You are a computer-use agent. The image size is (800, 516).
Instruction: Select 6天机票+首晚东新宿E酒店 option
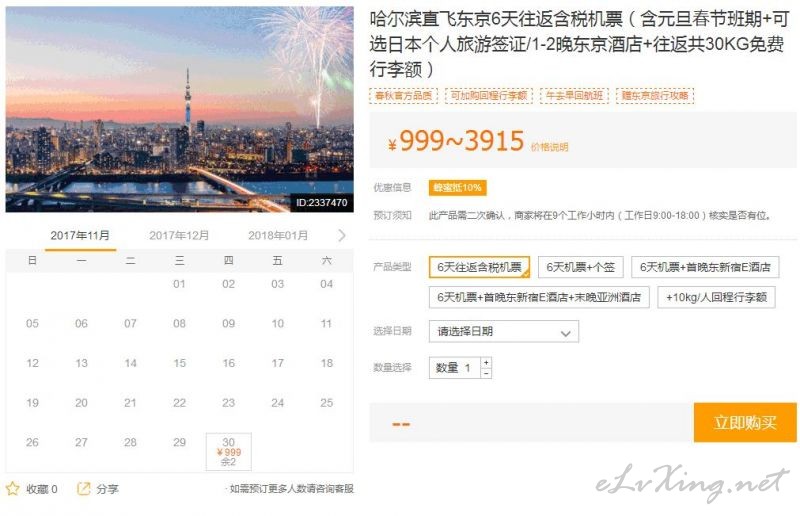[705, 267]
